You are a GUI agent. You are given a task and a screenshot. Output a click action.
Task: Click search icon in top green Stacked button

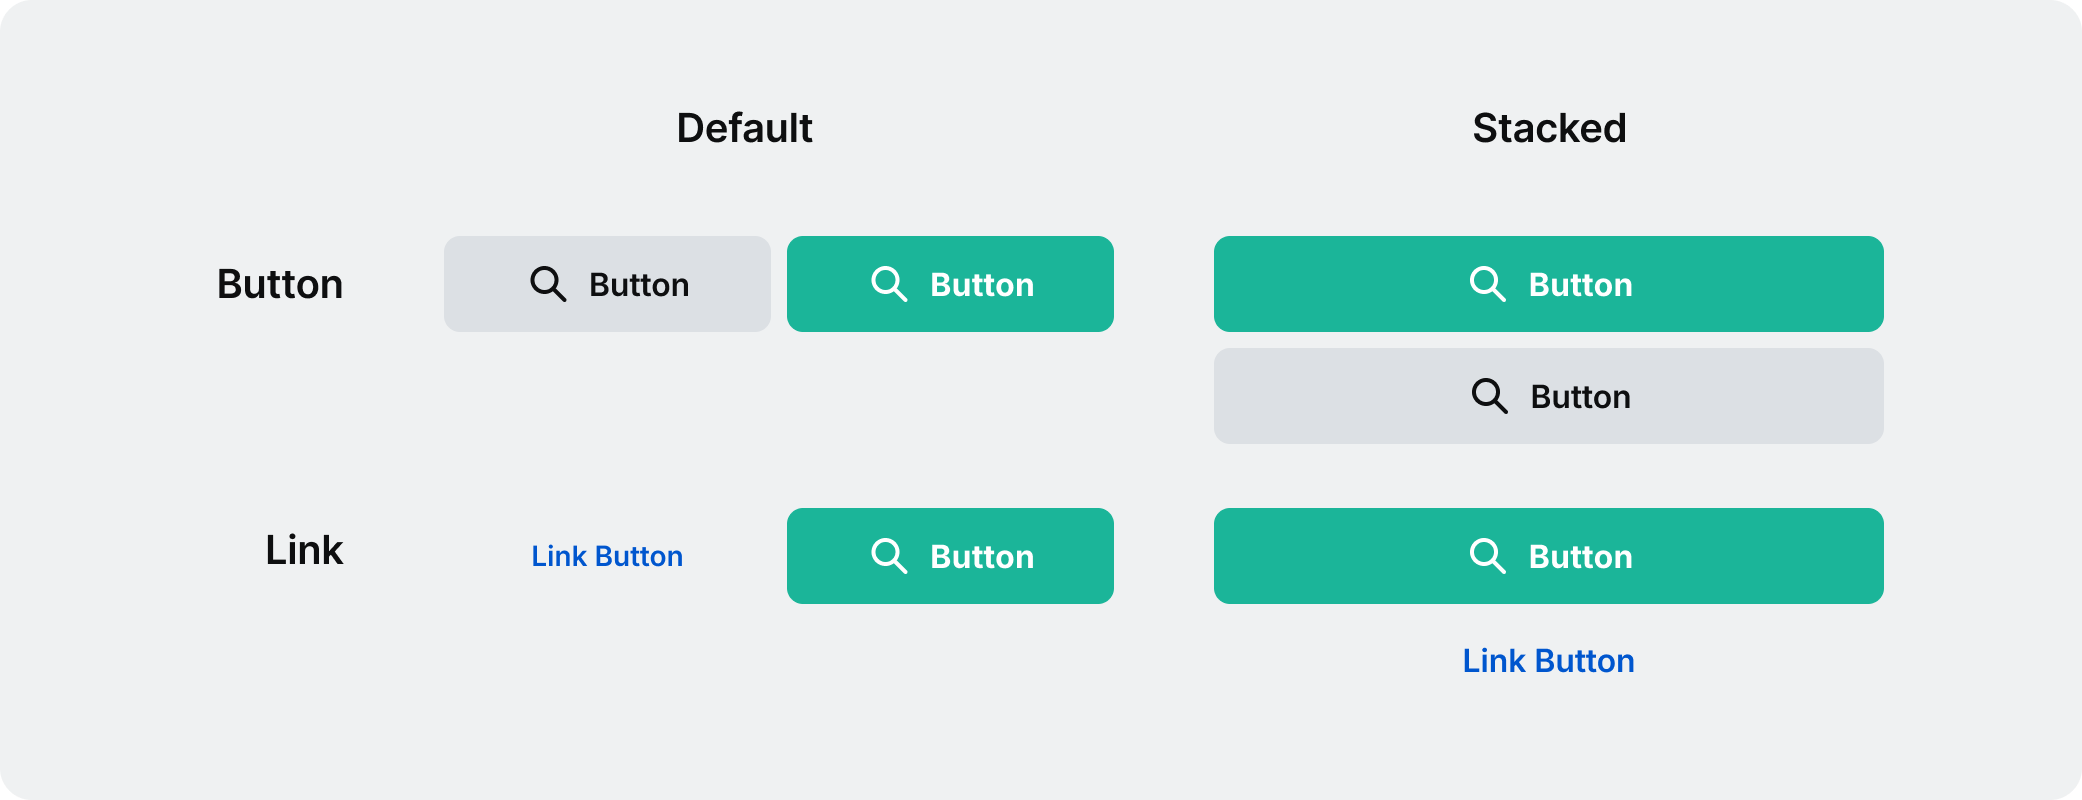click(x=1488, y=284)
